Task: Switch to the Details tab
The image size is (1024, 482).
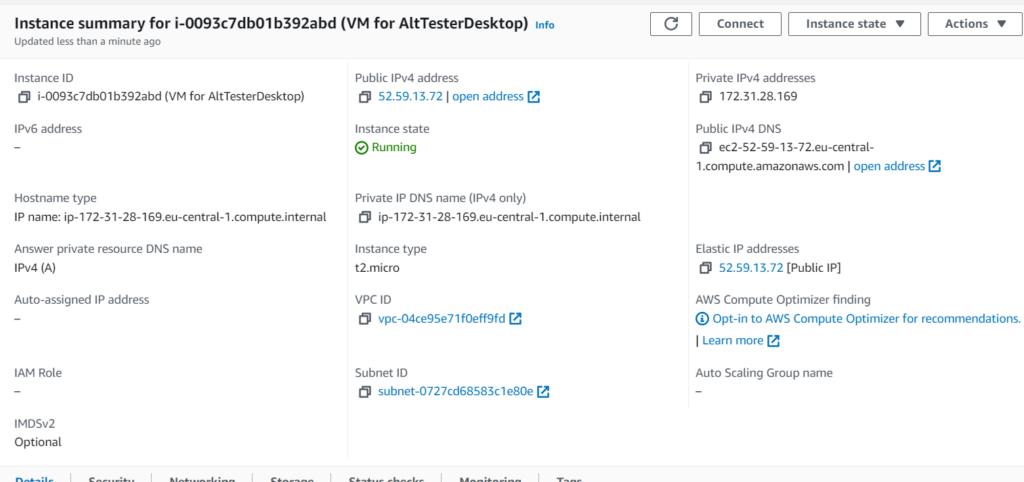Action: point(34,479)
